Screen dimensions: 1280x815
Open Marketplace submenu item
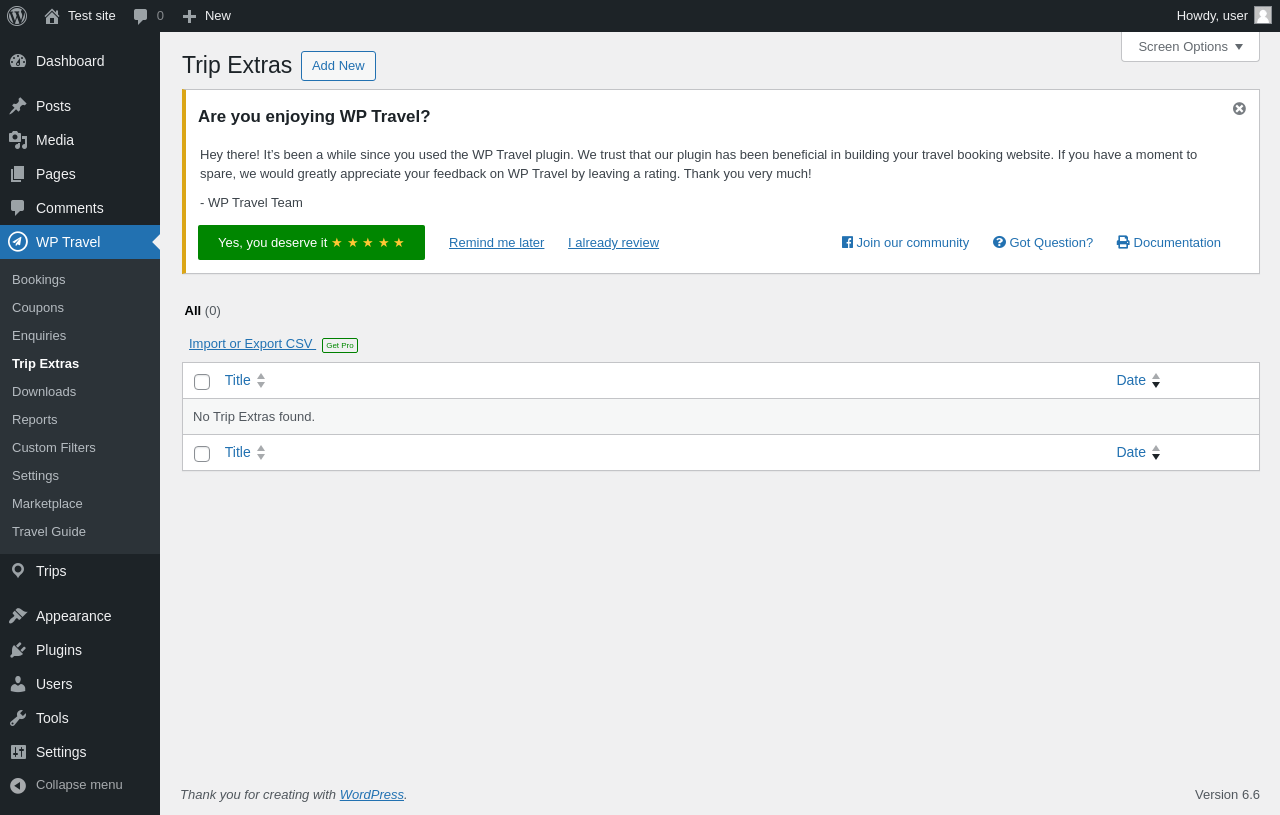[47, 503]
